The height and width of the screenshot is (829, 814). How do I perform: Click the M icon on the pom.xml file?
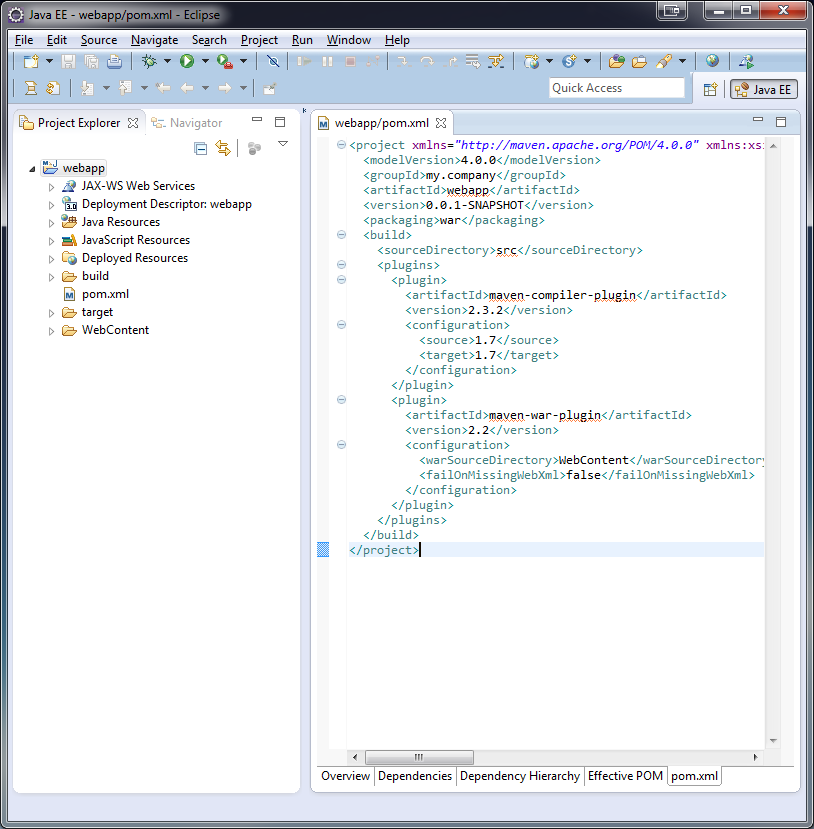point(69,294)
